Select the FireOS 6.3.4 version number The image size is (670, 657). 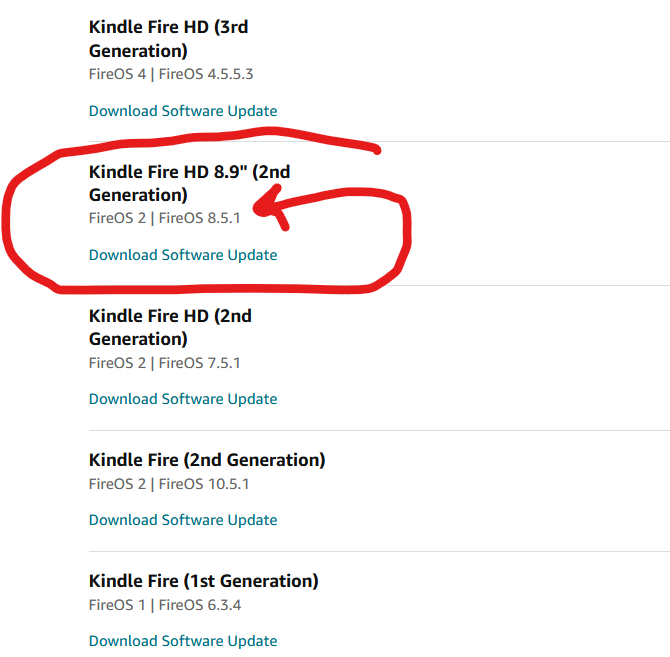201,605
